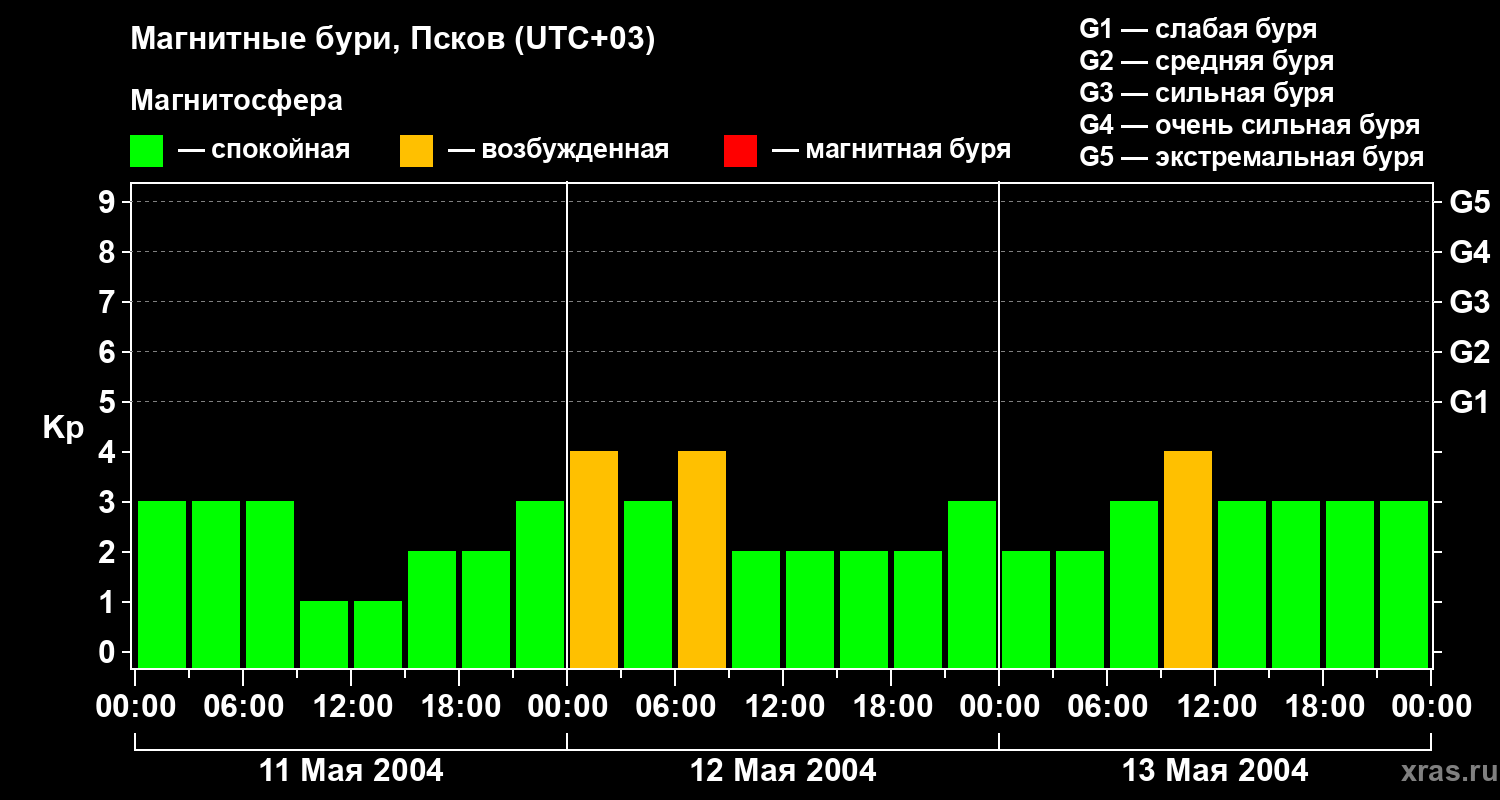Click the orange 'возбужденная' legend swatch
This screenshot has height=800, width=1500.
pos(416,151)
